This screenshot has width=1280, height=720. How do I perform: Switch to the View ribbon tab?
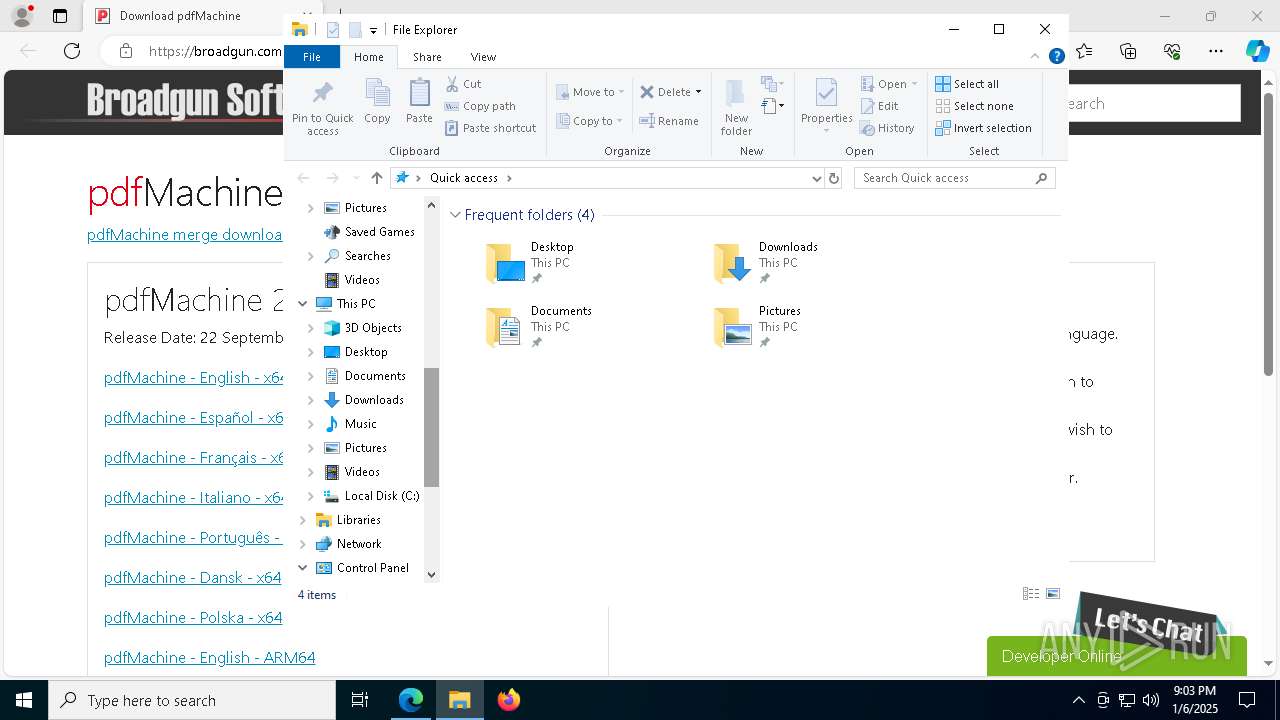(x=483, y=57)
